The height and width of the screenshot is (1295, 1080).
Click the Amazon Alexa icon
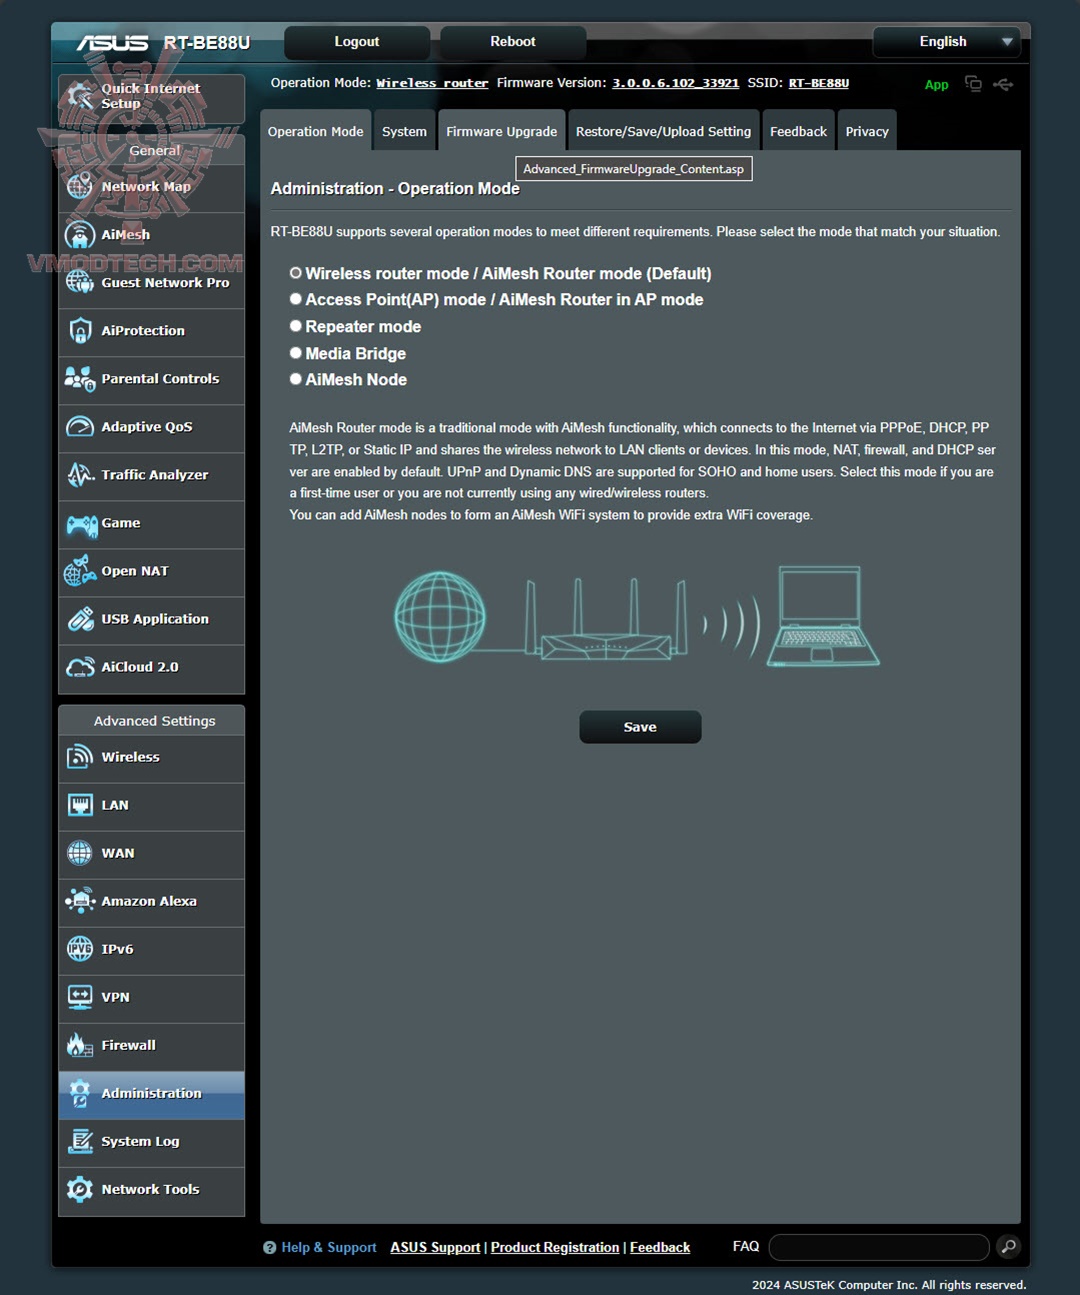[80, 901]
